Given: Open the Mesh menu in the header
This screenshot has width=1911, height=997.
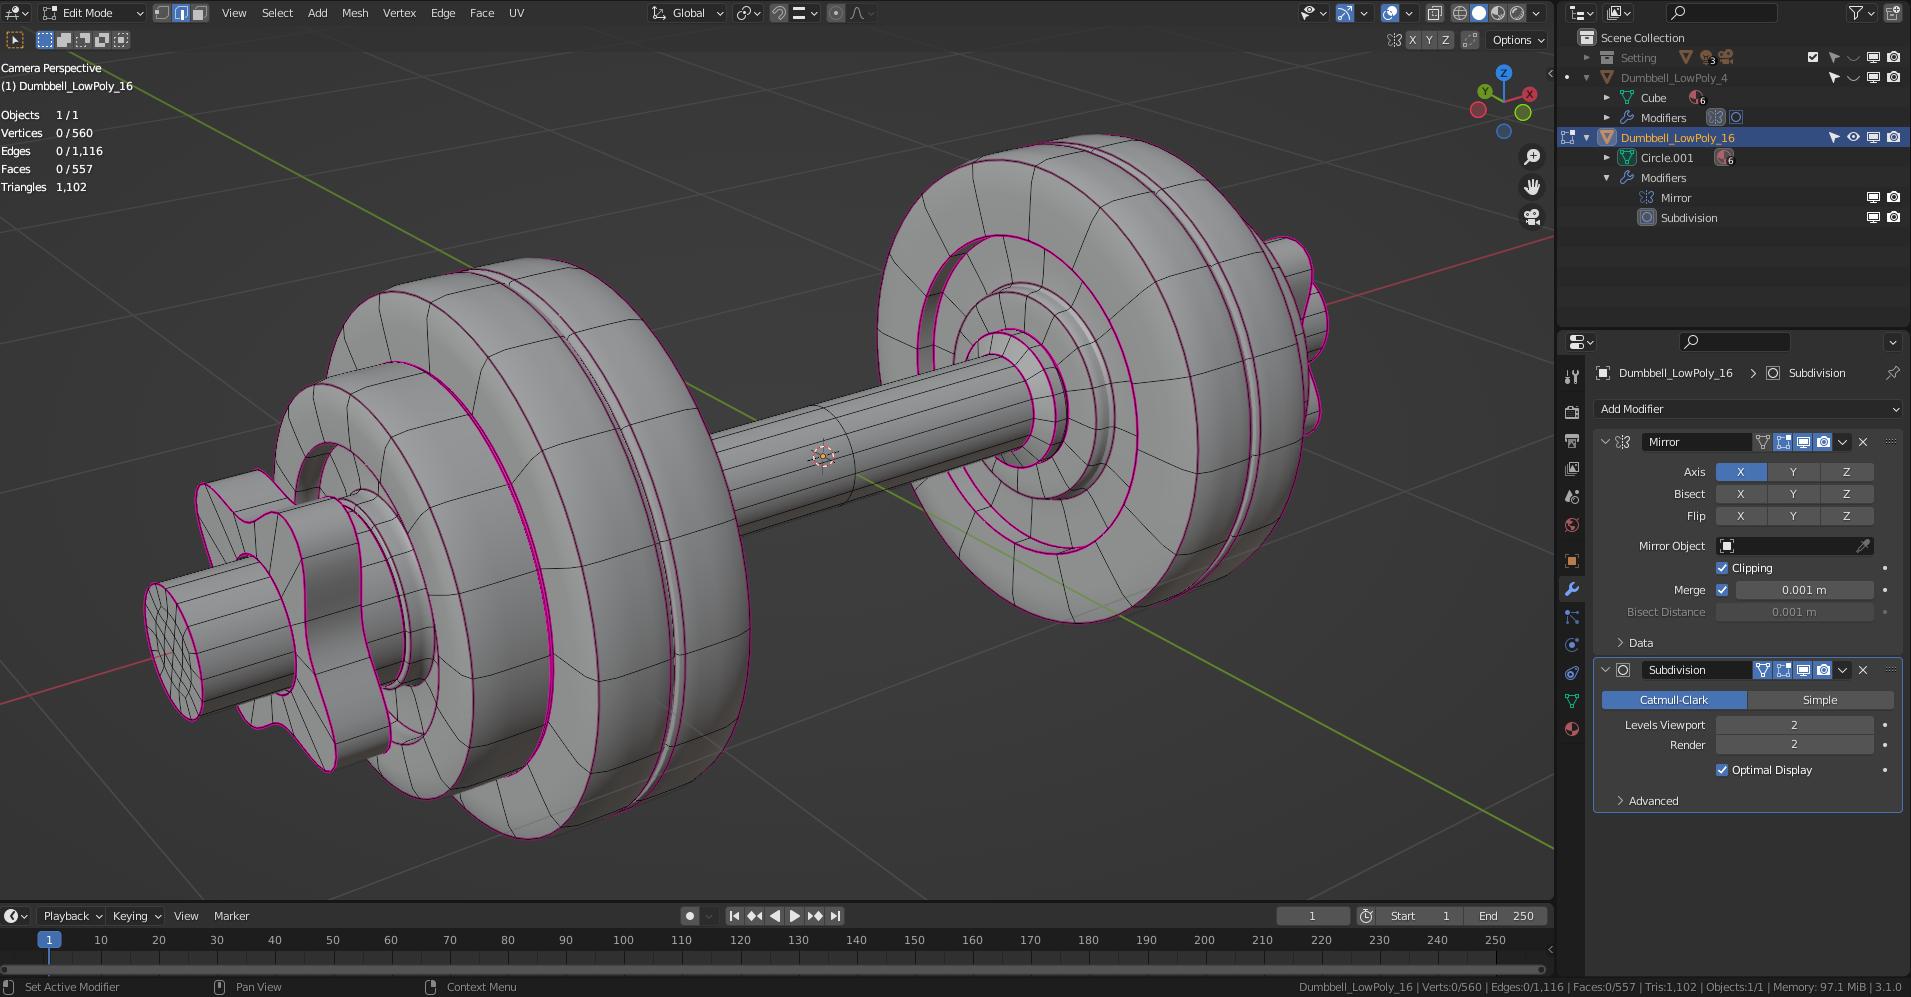Looking at the screenshot, I should (354, 13).
